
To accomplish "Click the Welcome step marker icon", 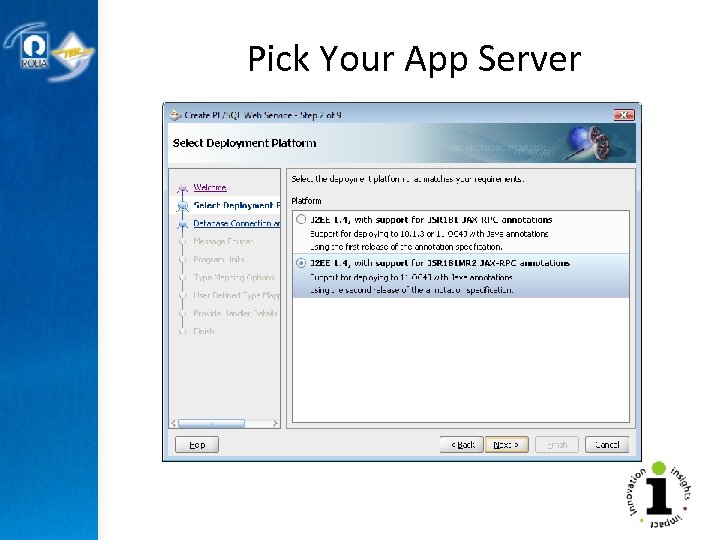I will [183, 188].
